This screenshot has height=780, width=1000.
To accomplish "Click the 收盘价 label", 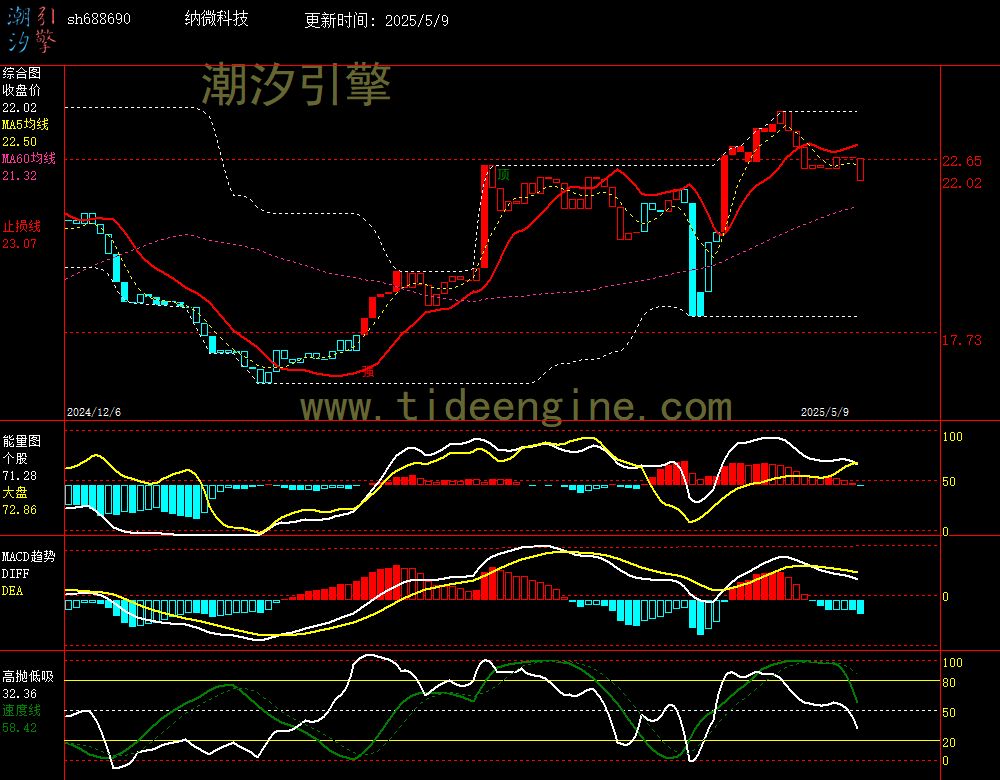I will pyautogui.click(x=22, y=90).
